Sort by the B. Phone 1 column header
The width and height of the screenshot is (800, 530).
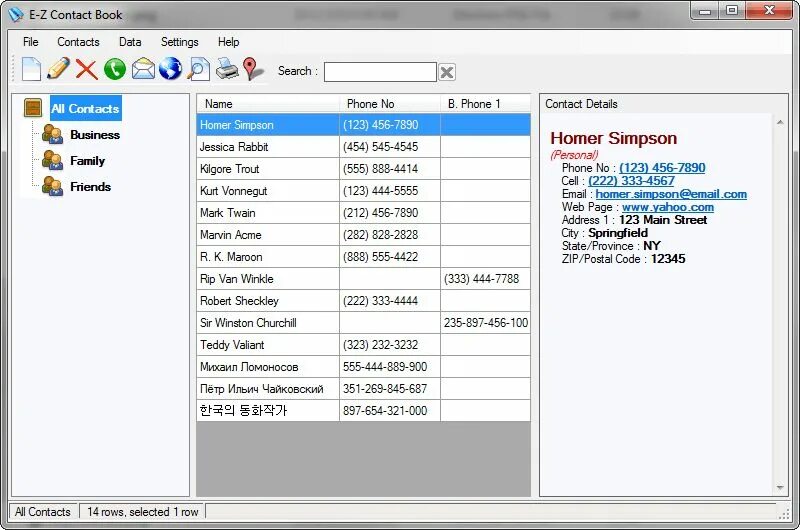485,104
